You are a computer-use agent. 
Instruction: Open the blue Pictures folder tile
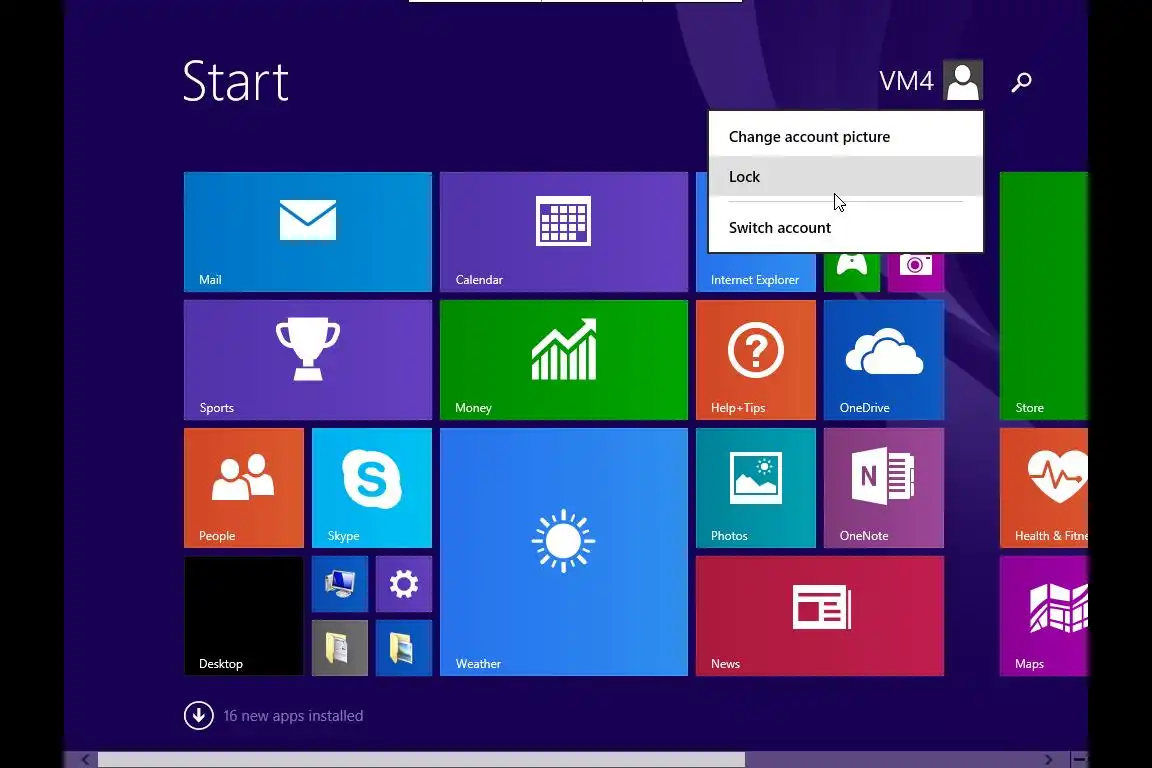click(403, 648)
